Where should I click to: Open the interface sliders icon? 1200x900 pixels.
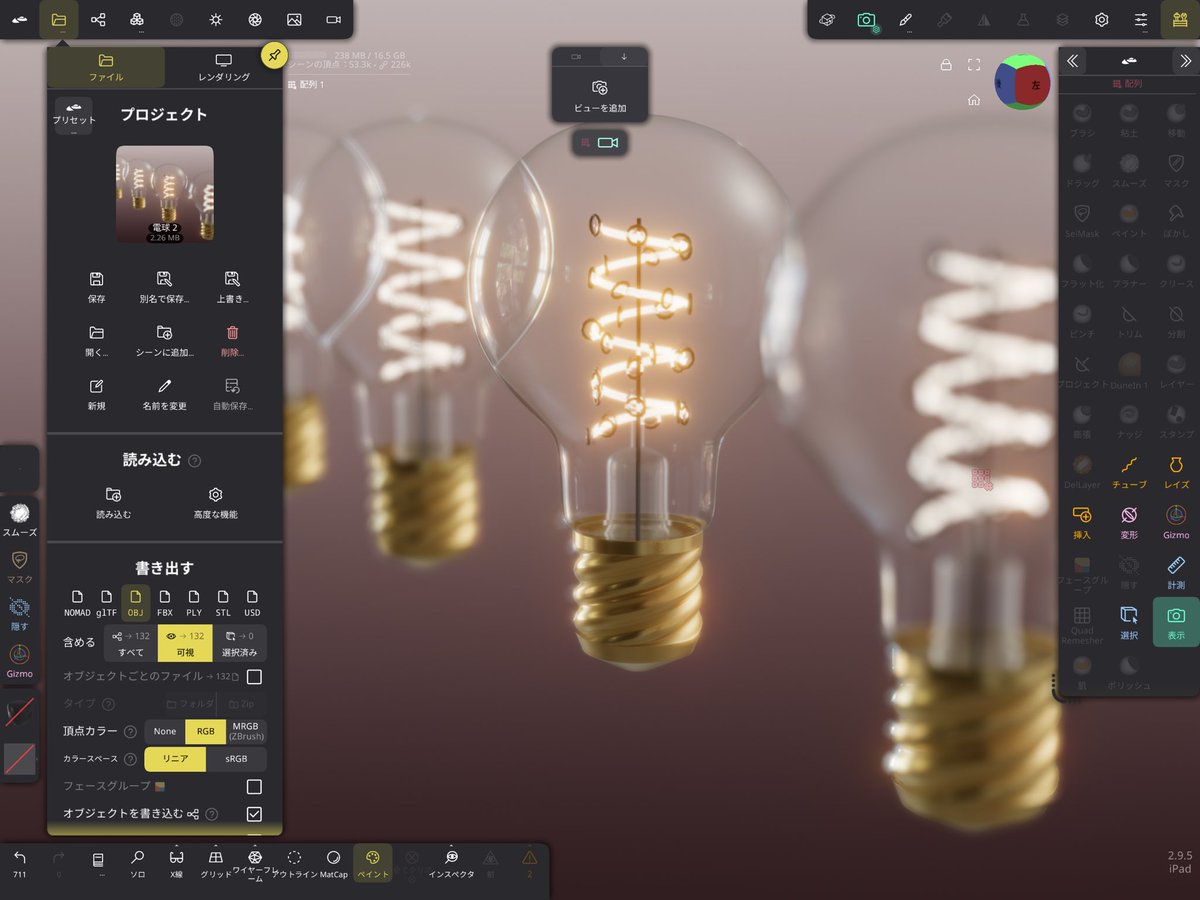pos(1141,19)
